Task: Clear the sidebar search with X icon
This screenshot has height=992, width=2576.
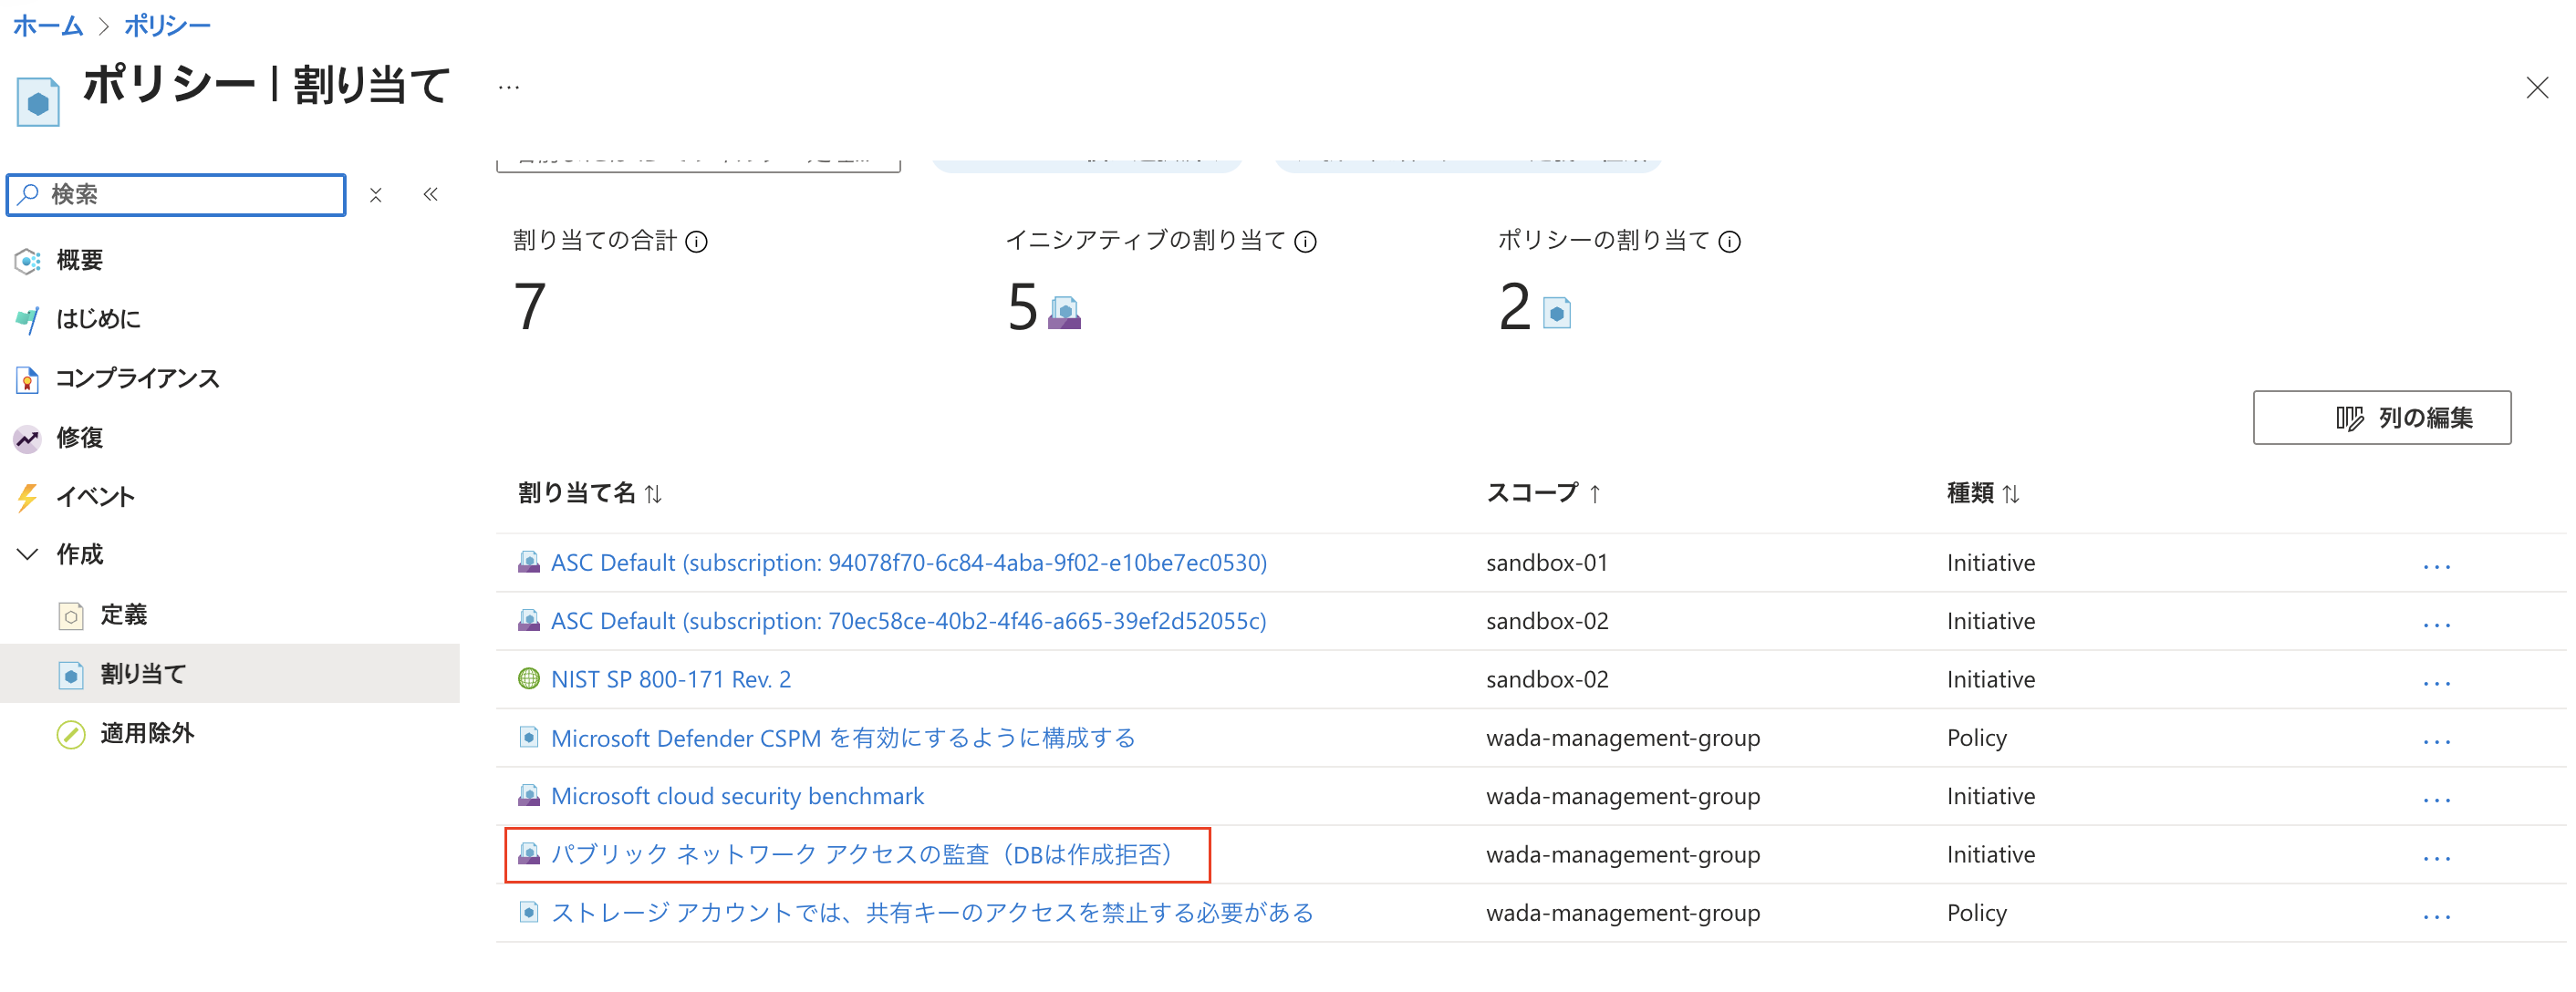Action: coord(376,195)
